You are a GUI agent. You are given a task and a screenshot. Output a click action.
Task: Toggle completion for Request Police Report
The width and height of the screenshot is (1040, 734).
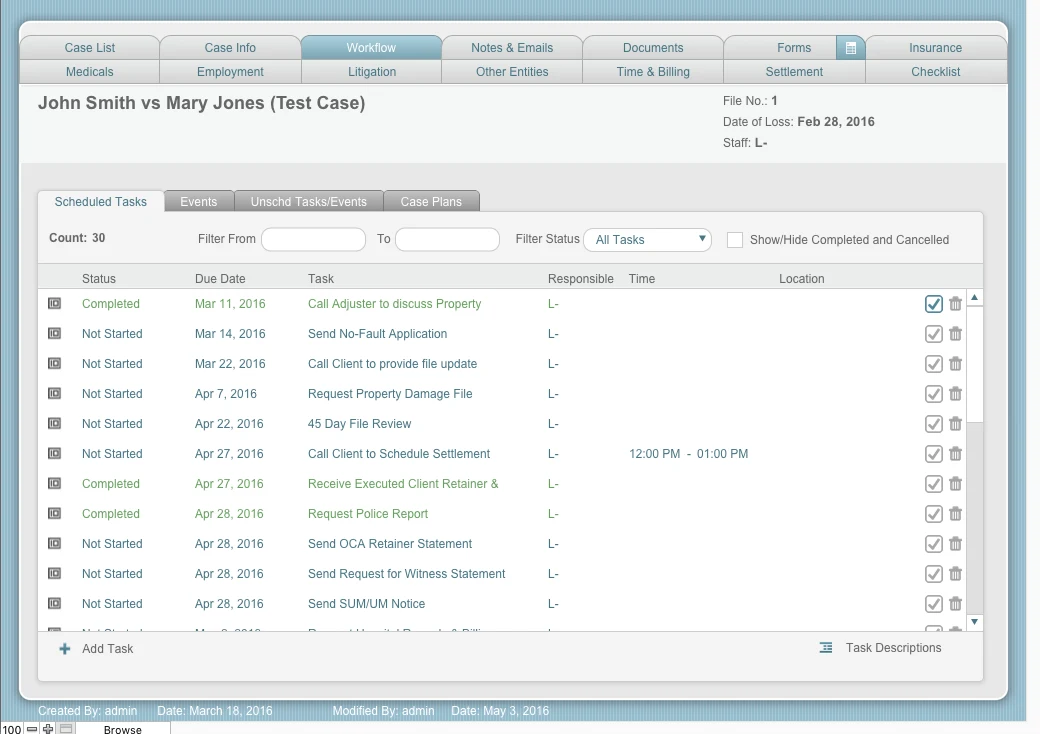coord(933,513)
